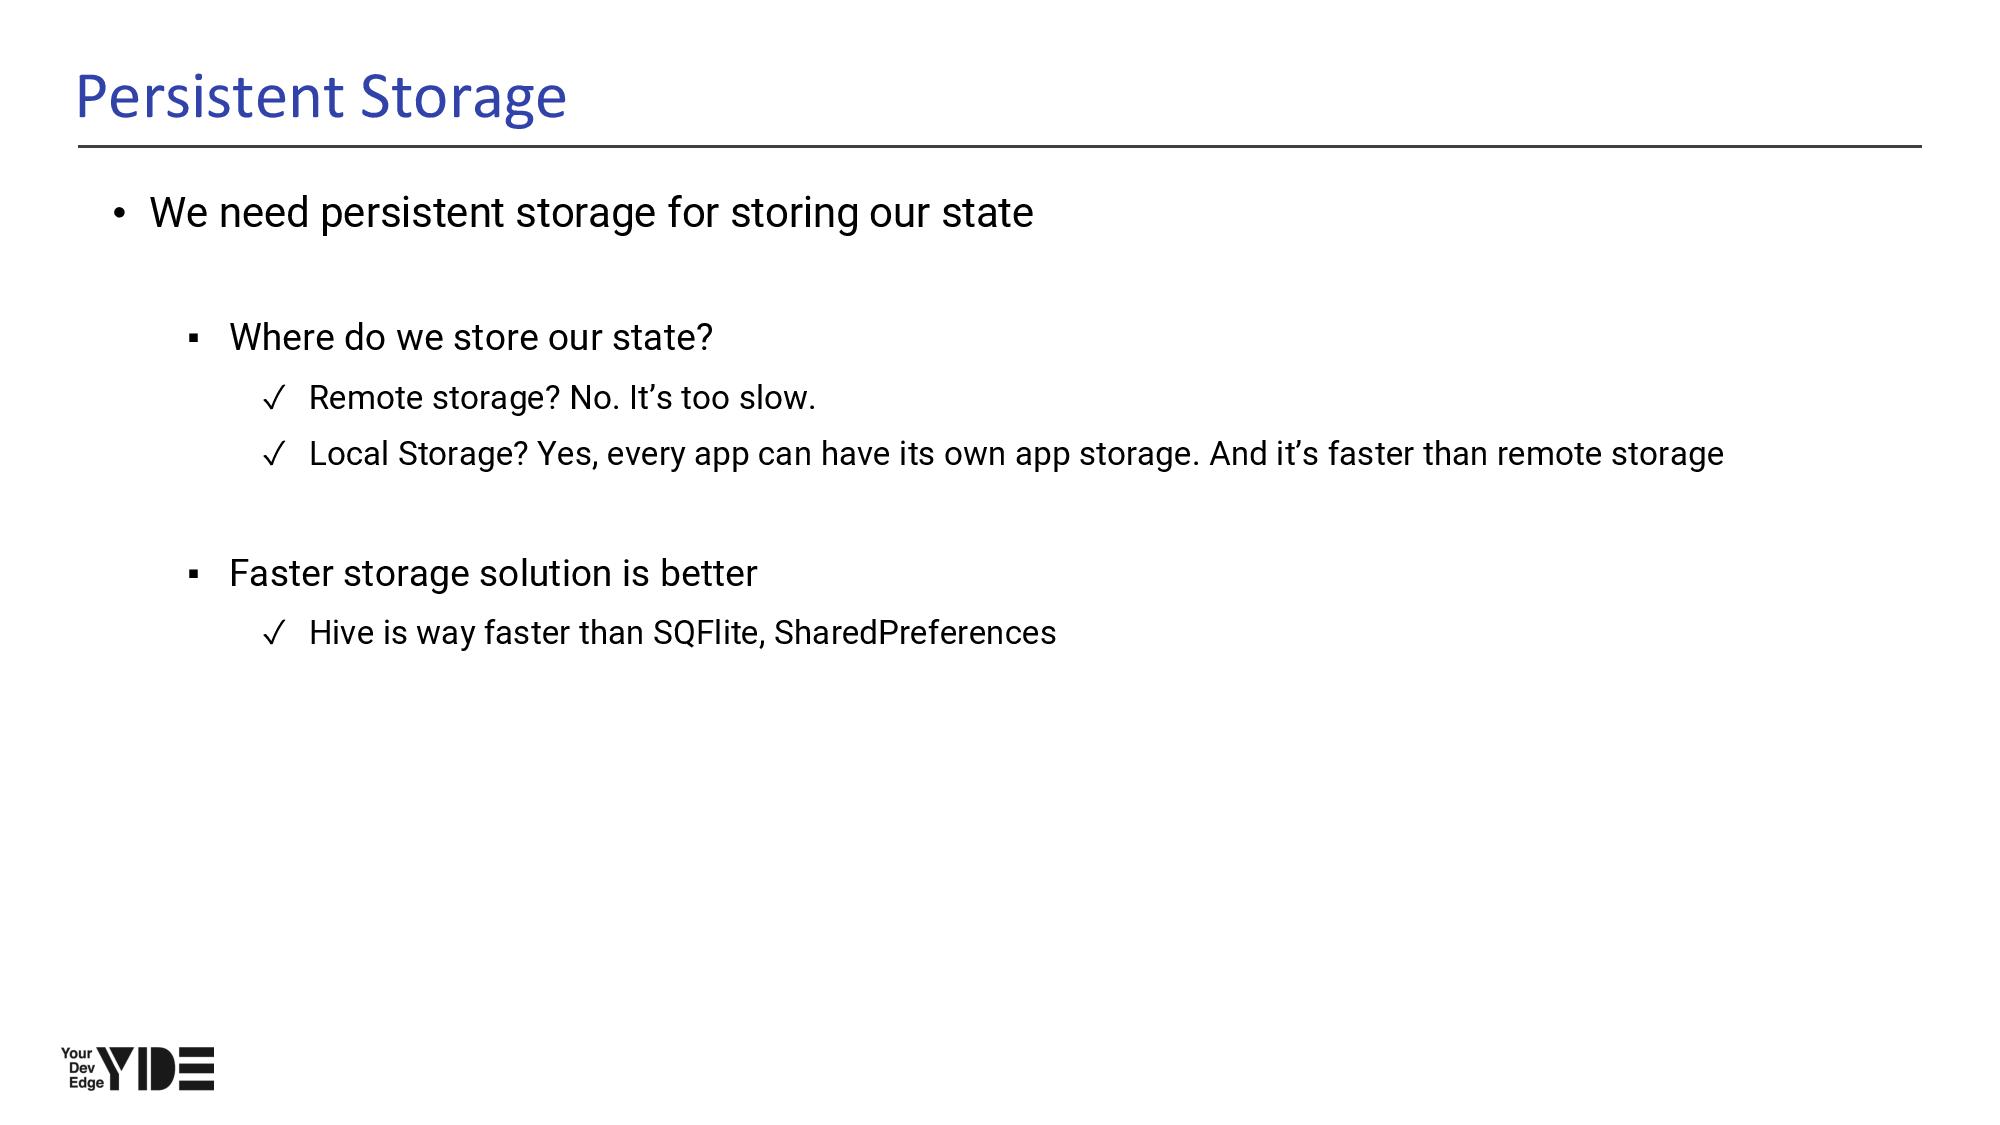Click the "Remote storage? No. It's too slow." text
2000x1125 pixels.
tap(562, 398)
